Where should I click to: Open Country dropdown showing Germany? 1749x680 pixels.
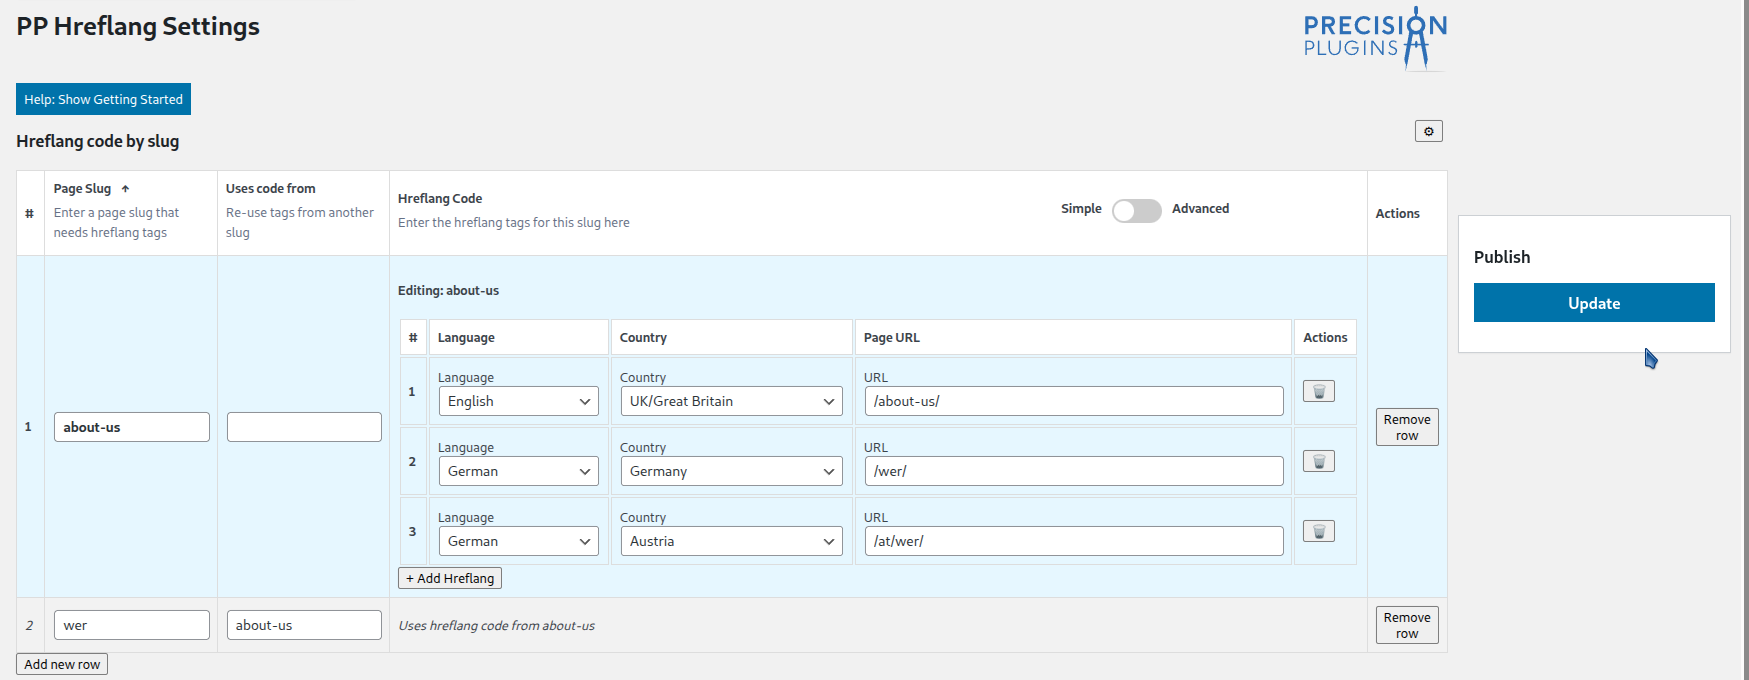pos(731,471)
